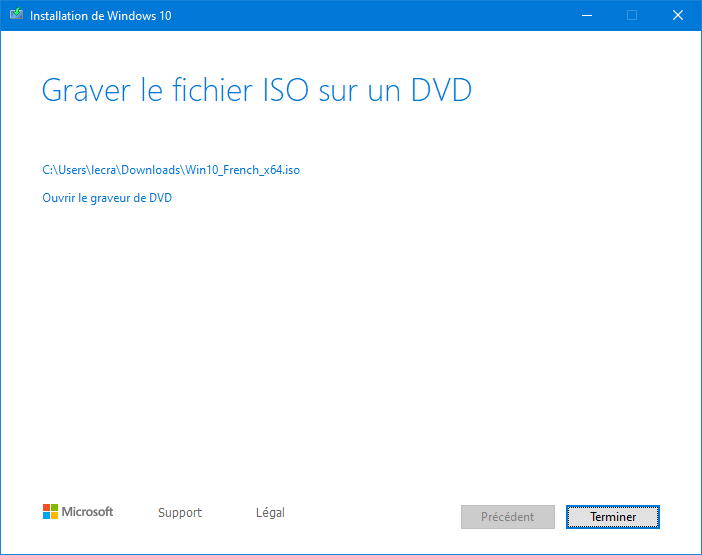Click the heading Graver le fichier ISO sur un DVD

(257, 90)
